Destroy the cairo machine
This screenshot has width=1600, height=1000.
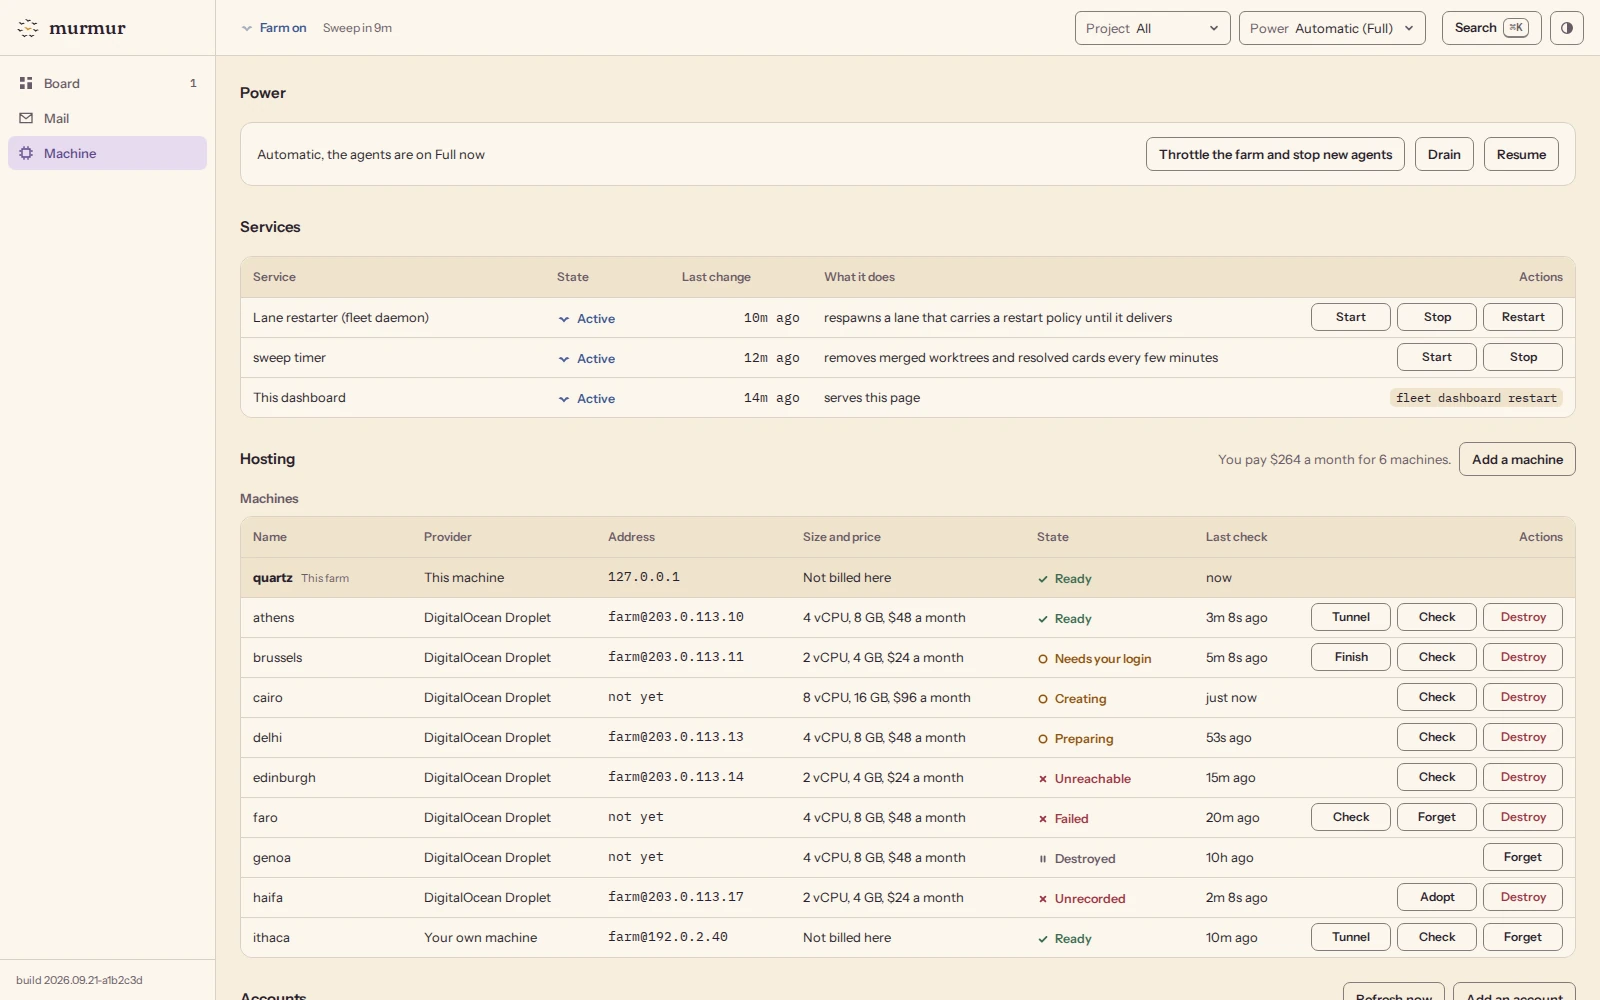(x=1523, y=697)
